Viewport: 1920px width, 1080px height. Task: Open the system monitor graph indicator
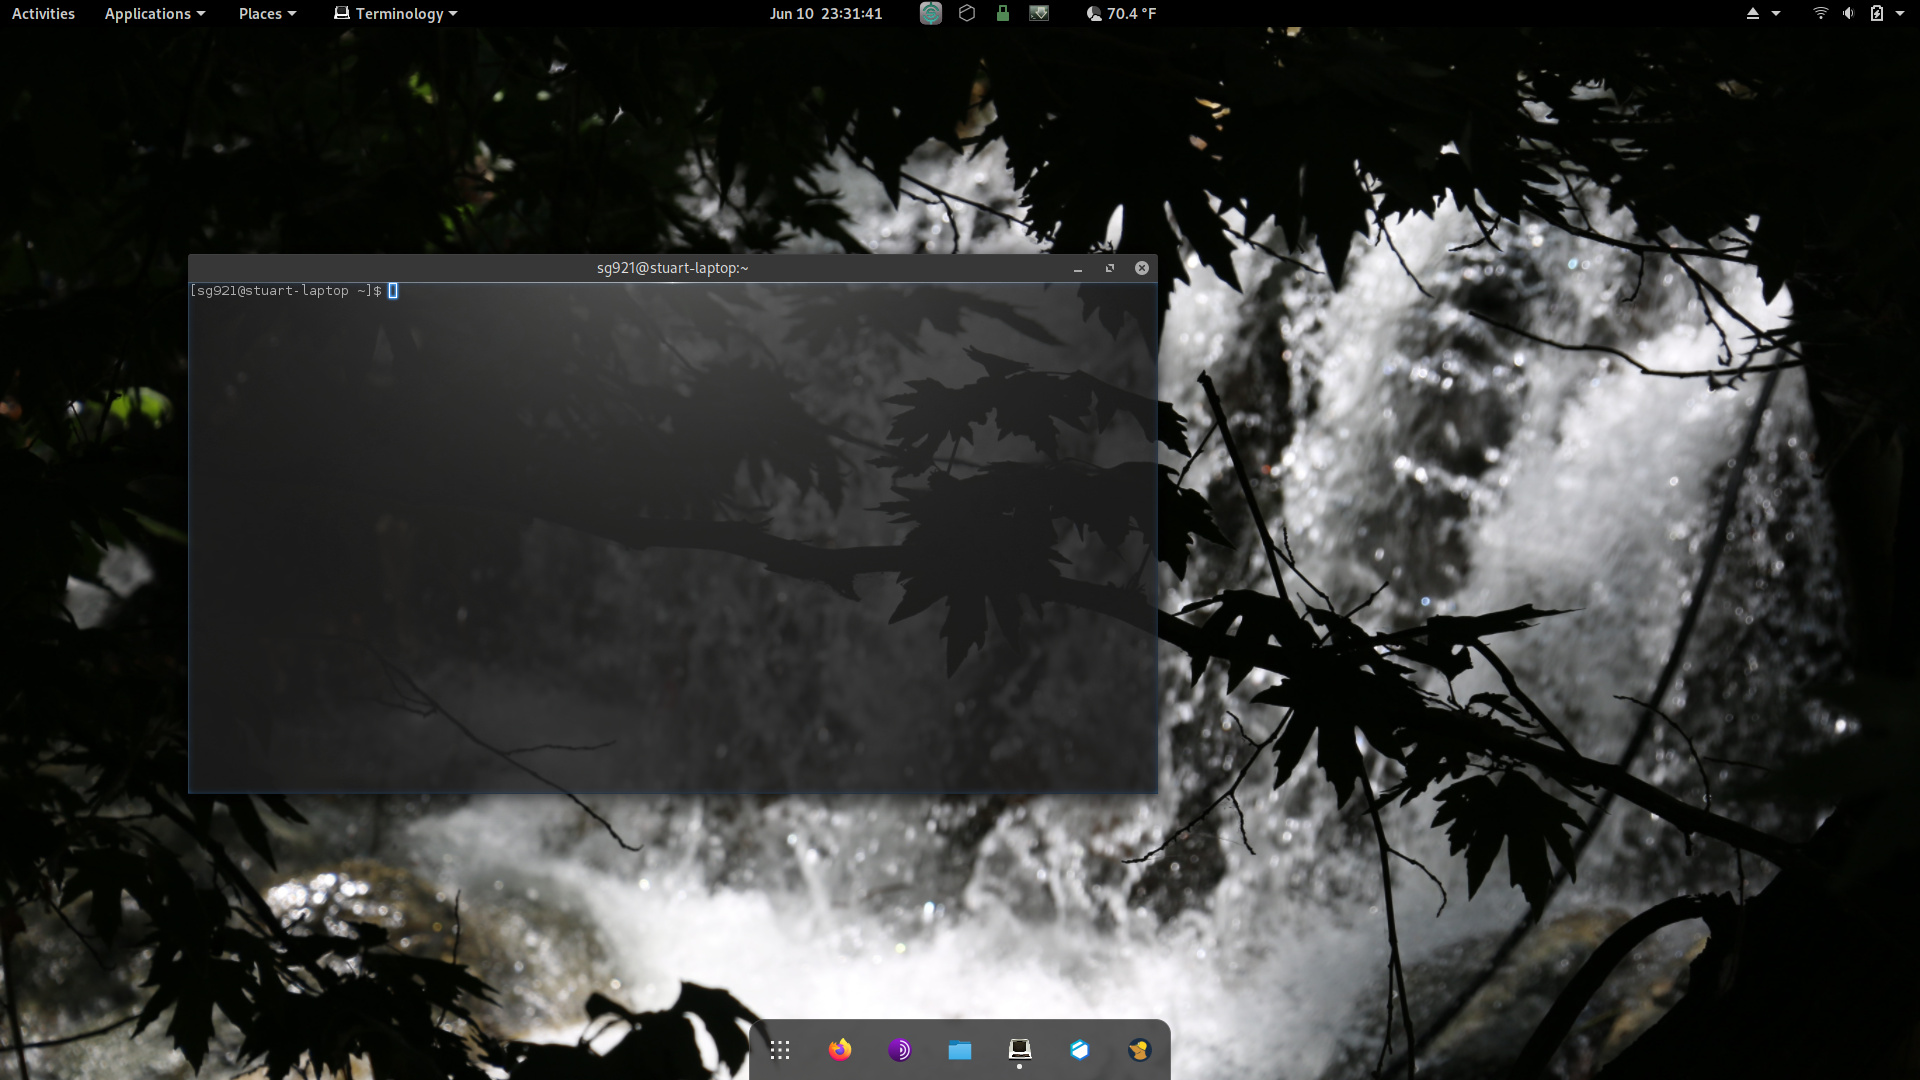click(1039, 13)
